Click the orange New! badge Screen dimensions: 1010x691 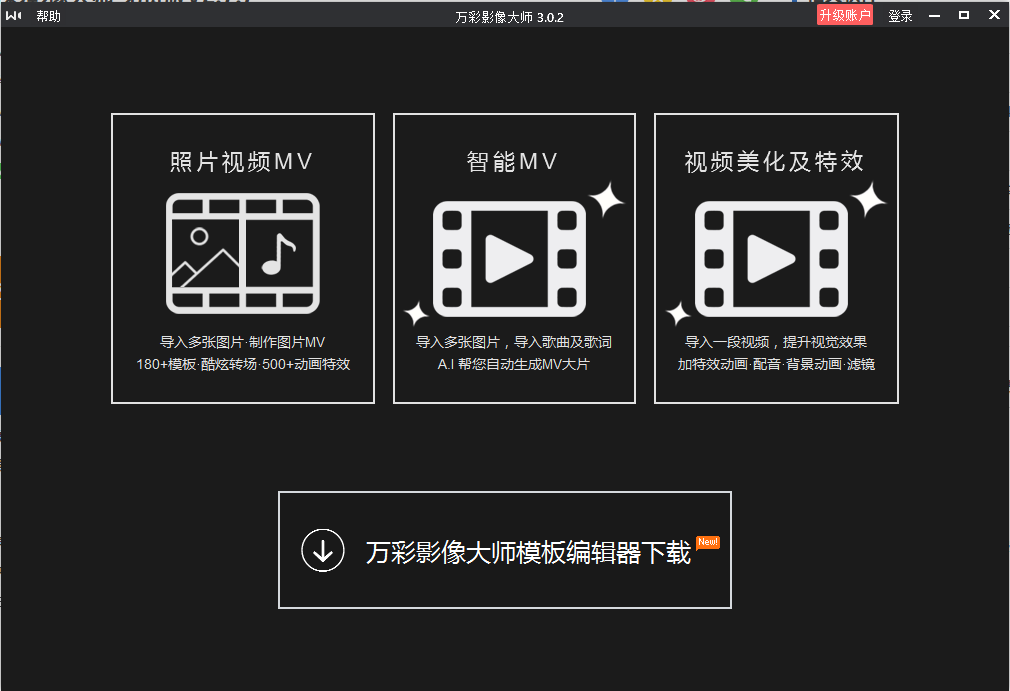coord(708,542)
